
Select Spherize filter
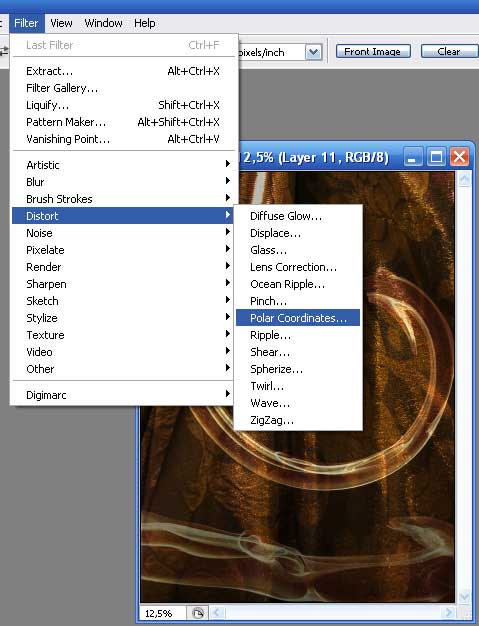point(298,369)
